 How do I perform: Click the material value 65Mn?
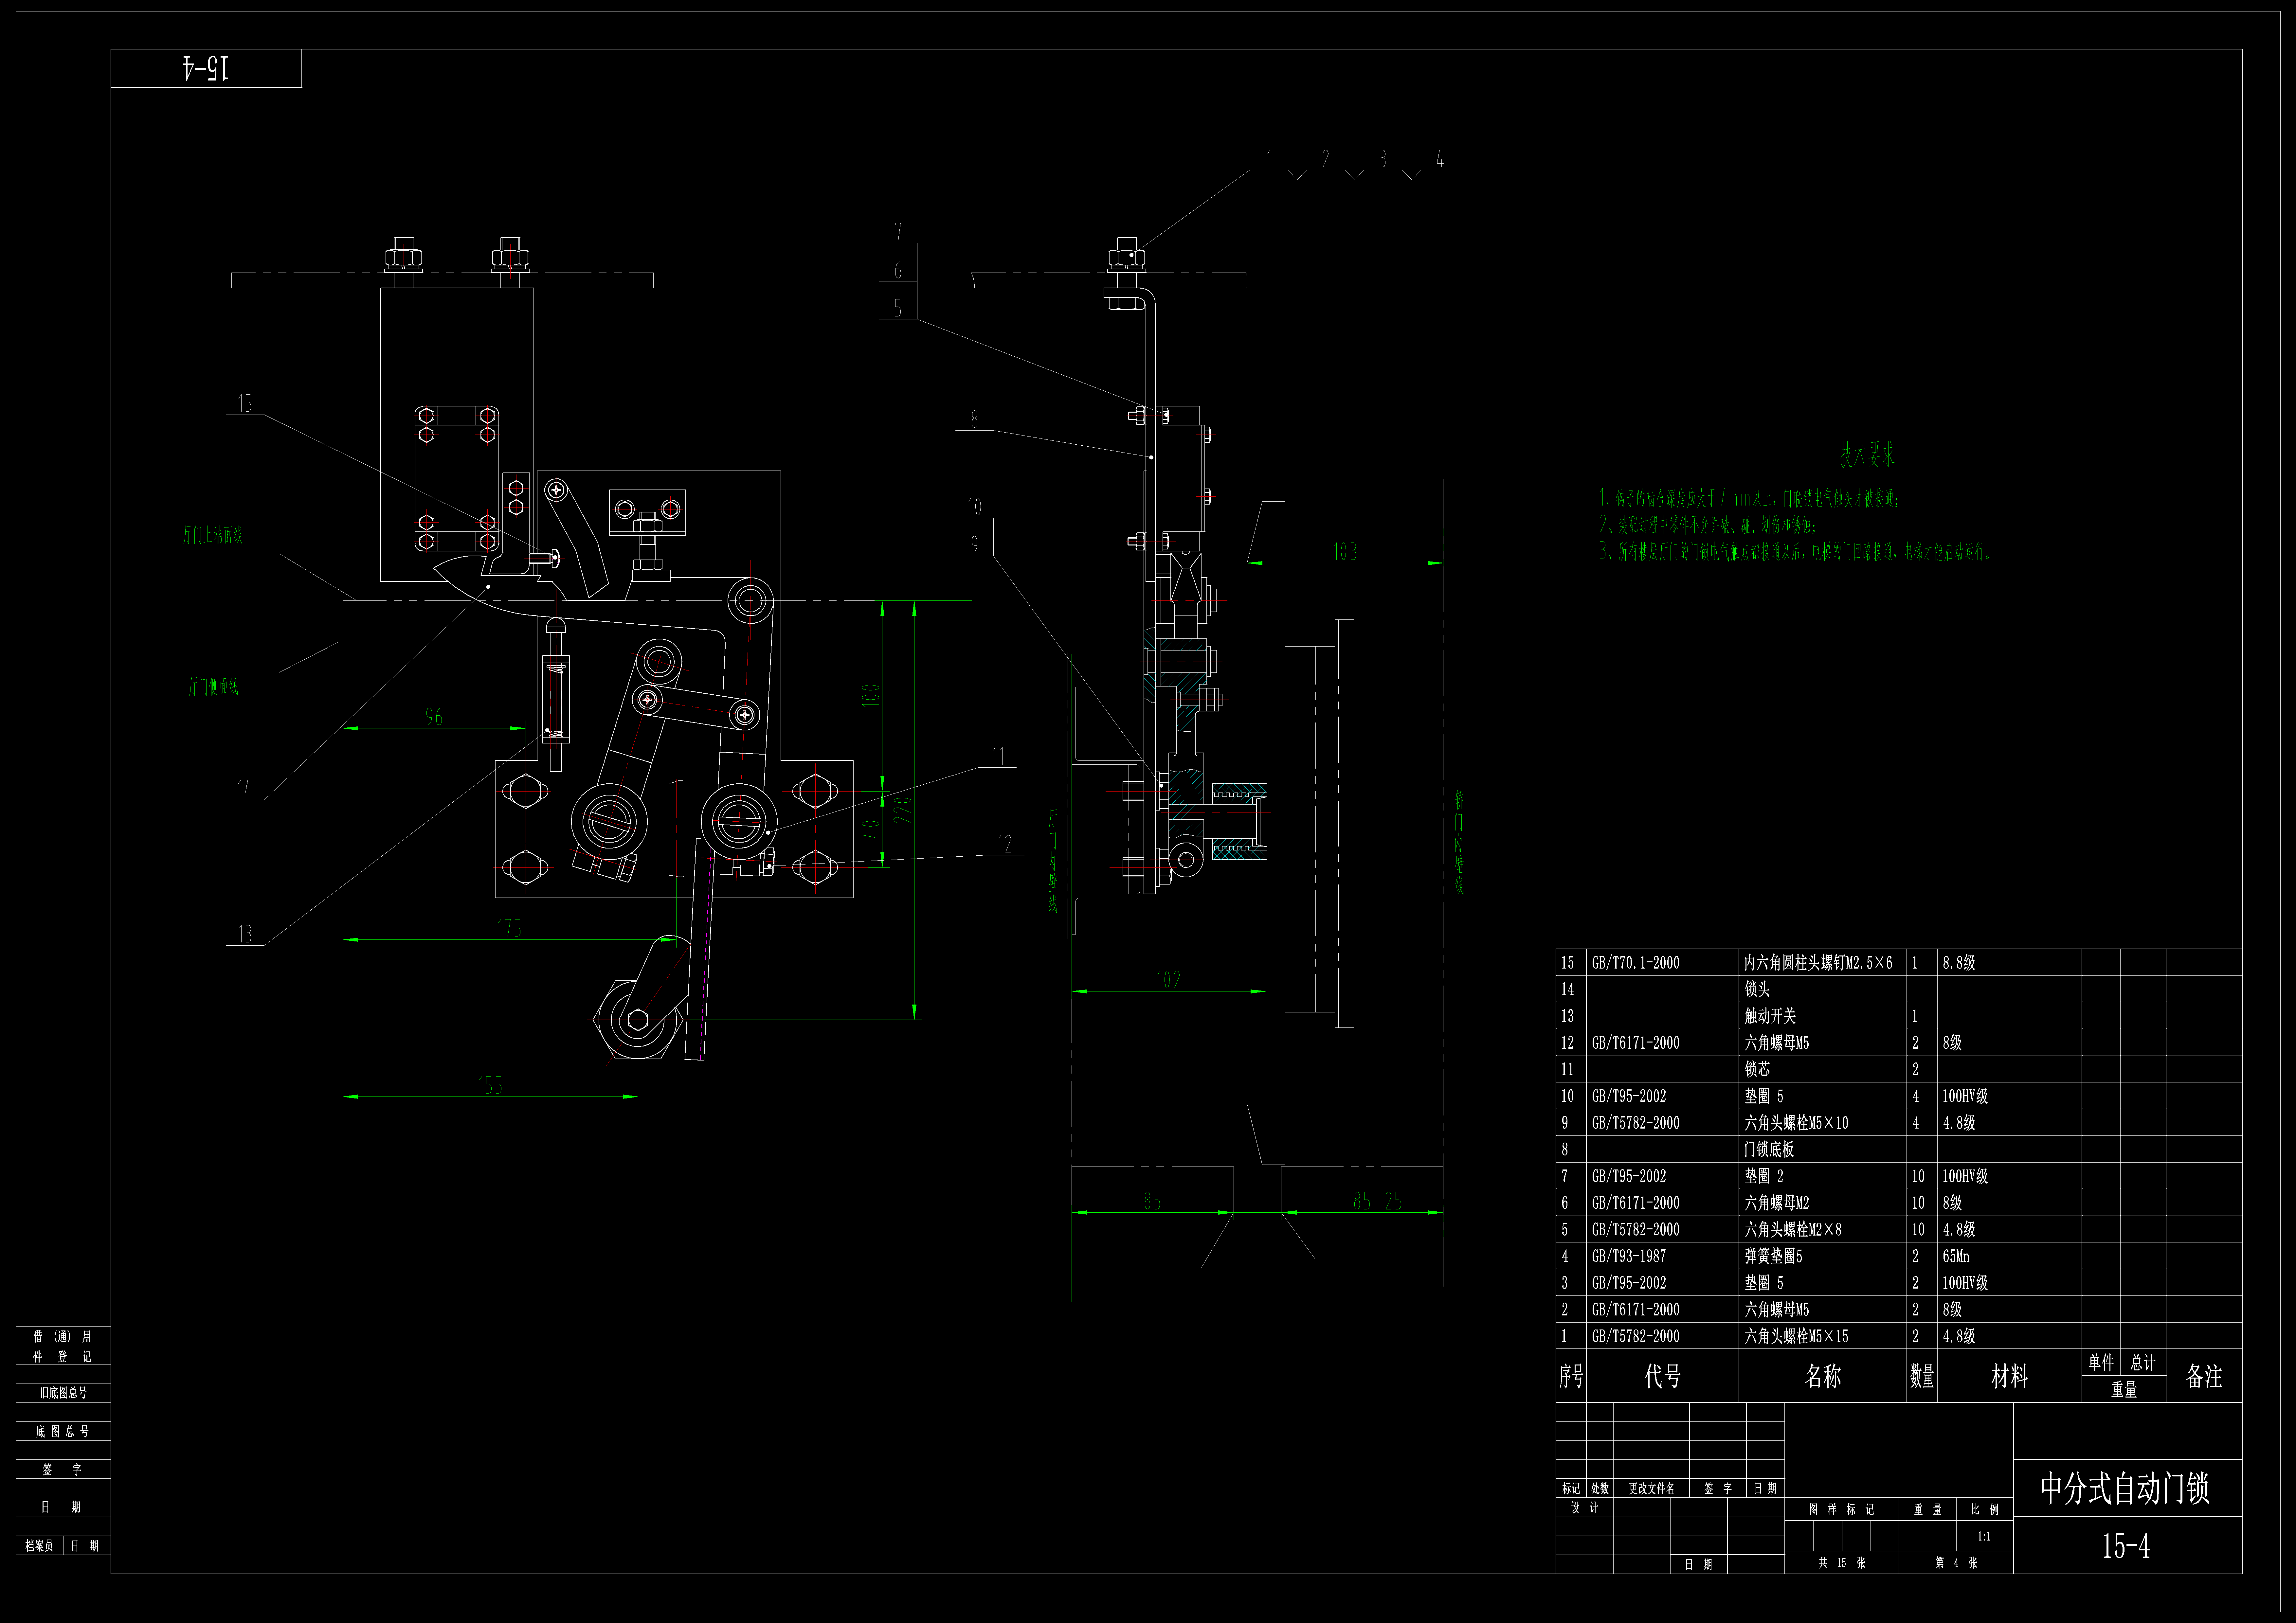tap(1956, 1256)
